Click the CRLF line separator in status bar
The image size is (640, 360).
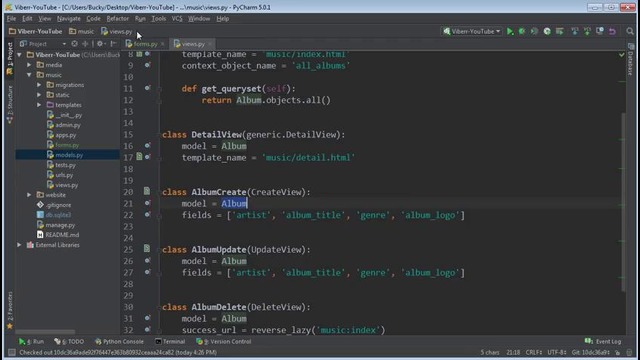coord(534,352)
